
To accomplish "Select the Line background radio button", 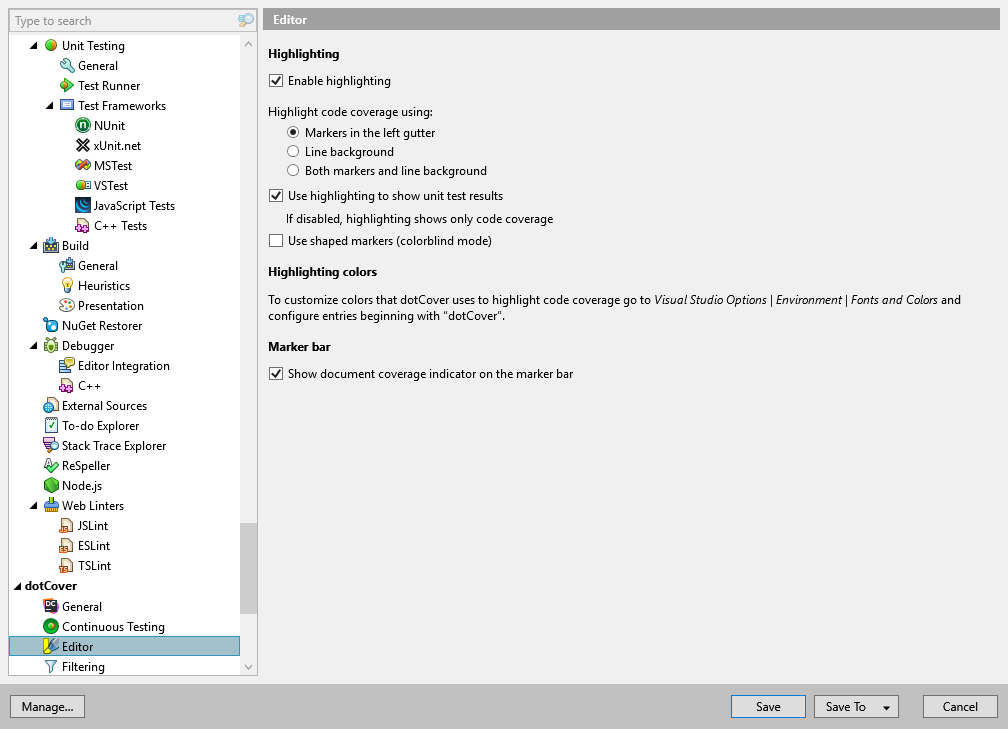I will [x=293, y=152].
